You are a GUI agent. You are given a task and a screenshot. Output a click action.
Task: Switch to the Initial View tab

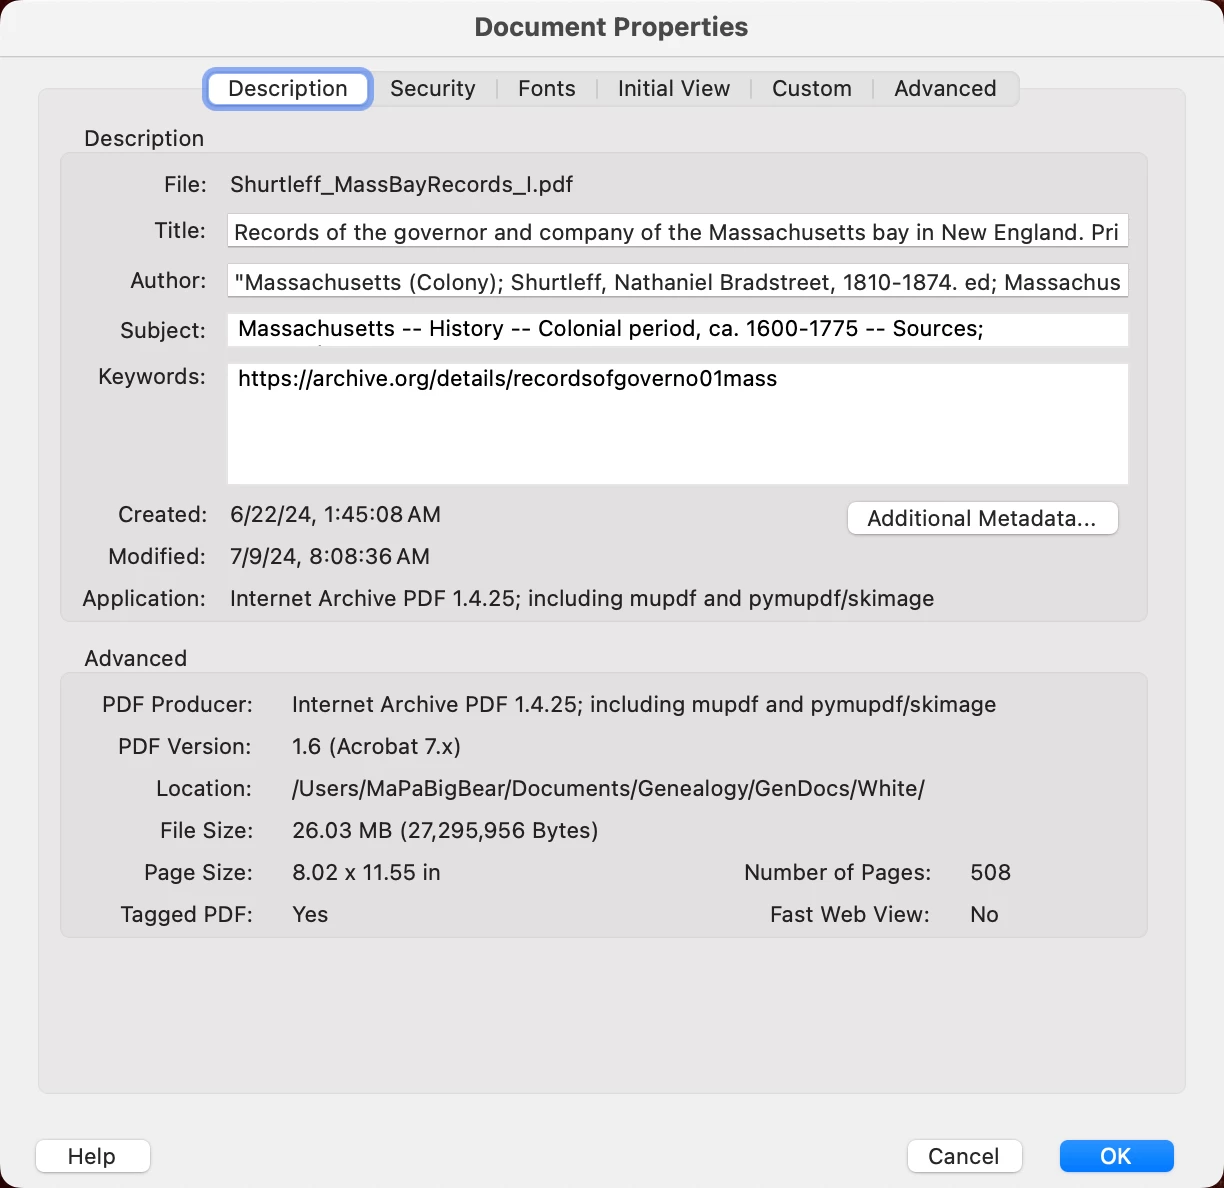pyautogui.click(x=674, y=89)
